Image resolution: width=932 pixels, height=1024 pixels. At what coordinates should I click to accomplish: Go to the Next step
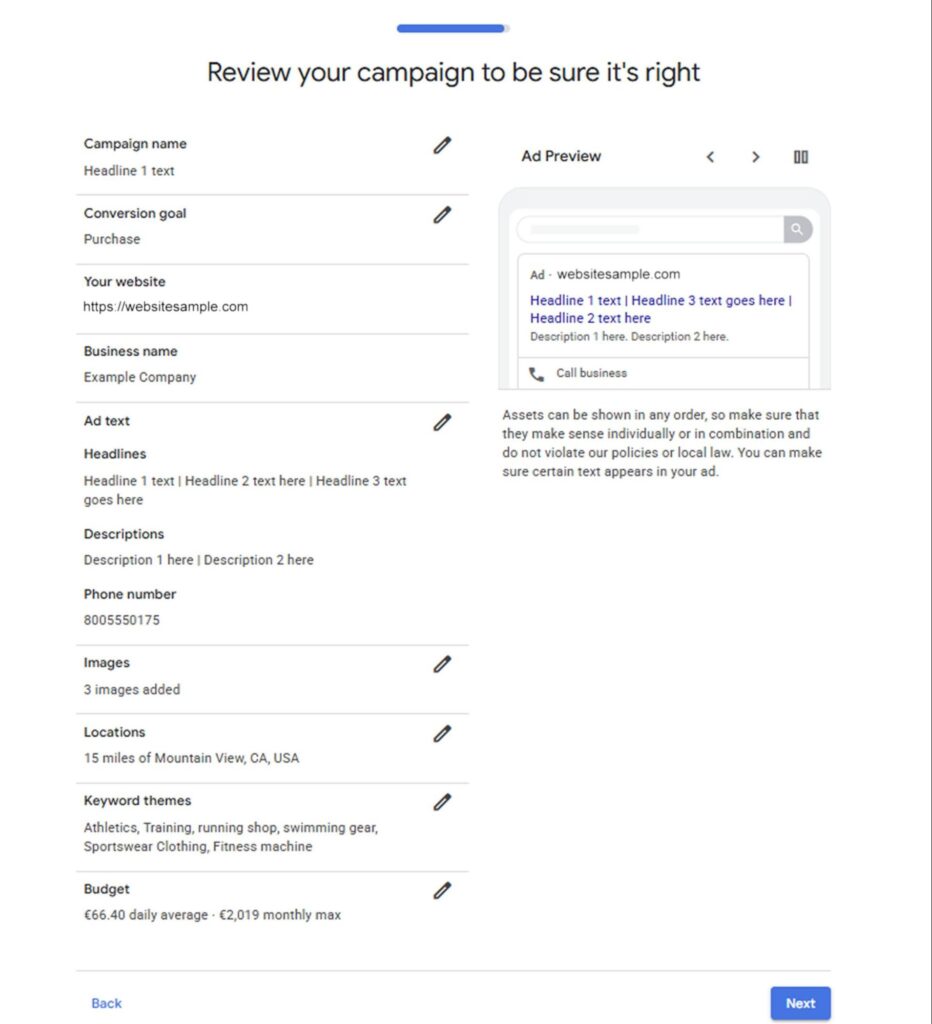click(800, 1003)
